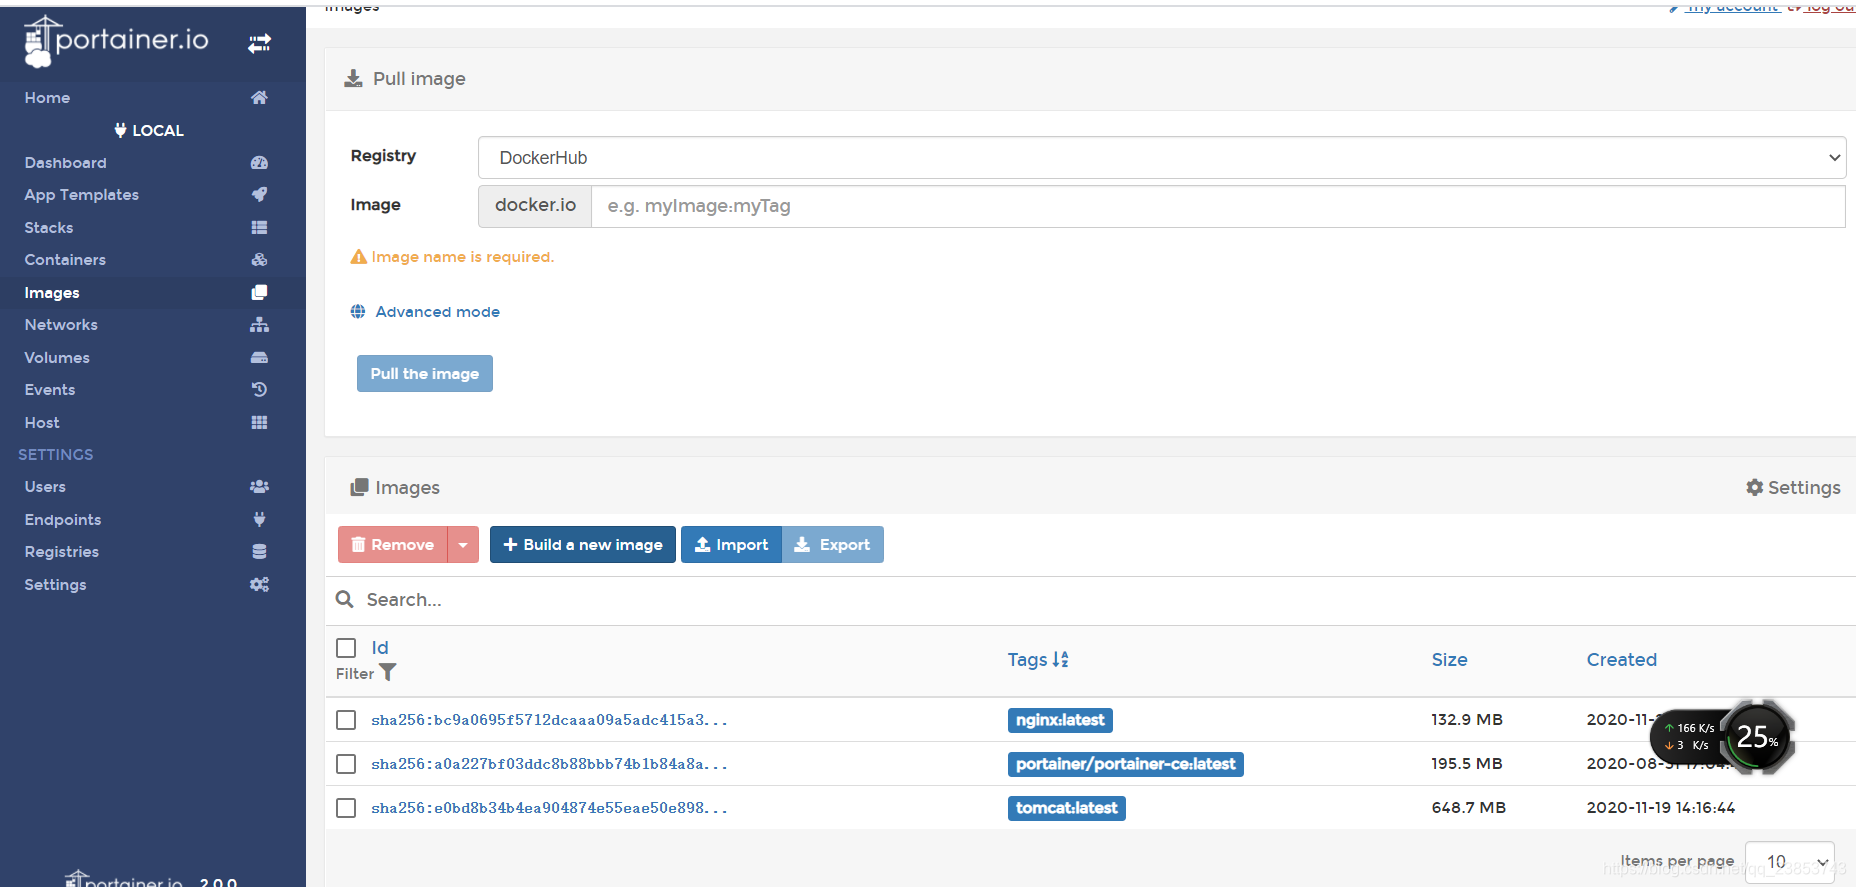Viewport: 1856px width, 887px height.
Task: Open the tomcat image sha256:e0bd8b34 link
Action: (x=549, y=807)
